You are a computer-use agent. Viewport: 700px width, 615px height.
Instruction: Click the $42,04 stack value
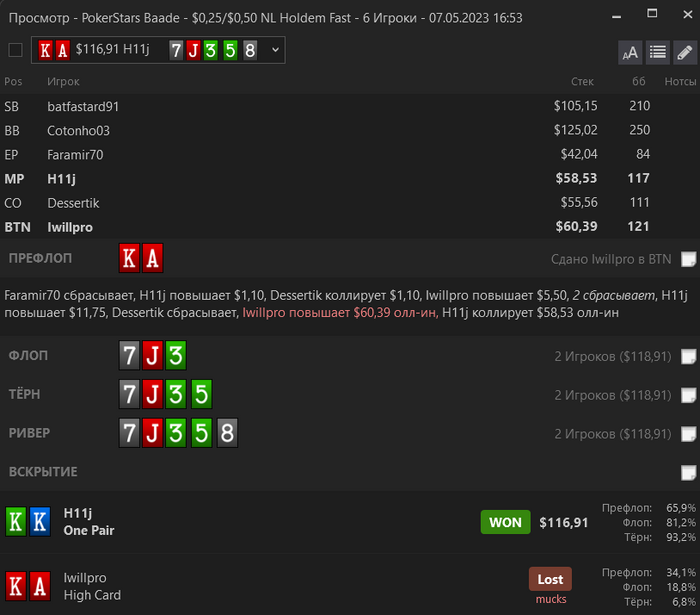[579, 154]
